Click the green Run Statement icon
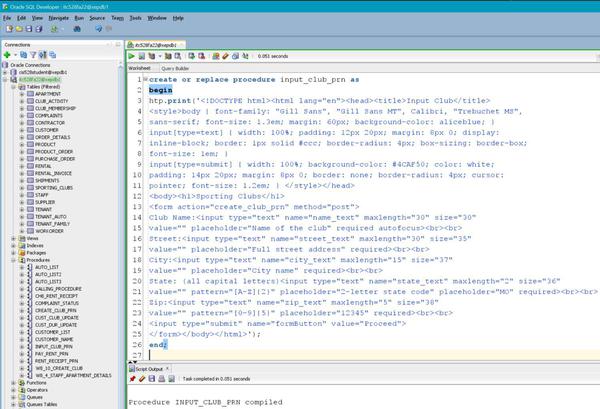600x409 pixels. [x=131, y=57]
